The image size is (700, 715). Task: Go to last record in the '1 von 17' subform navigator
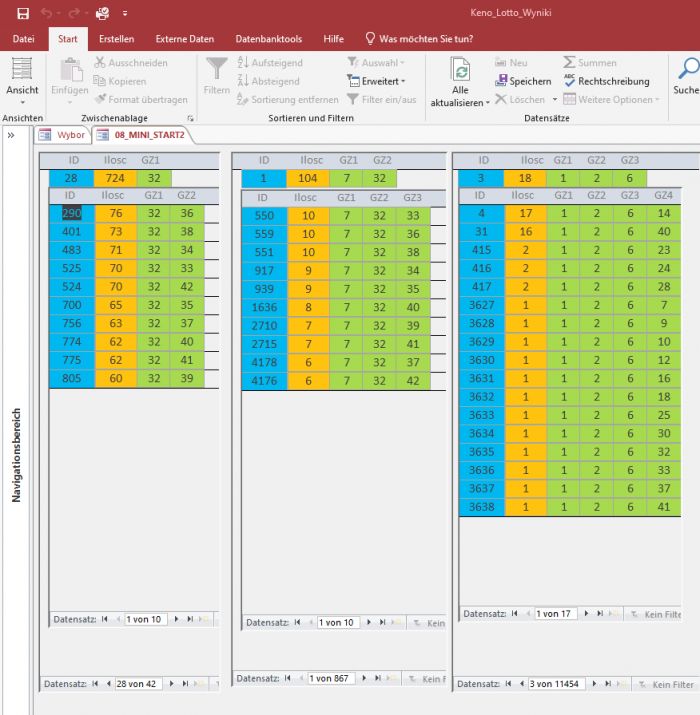(600, 613)
